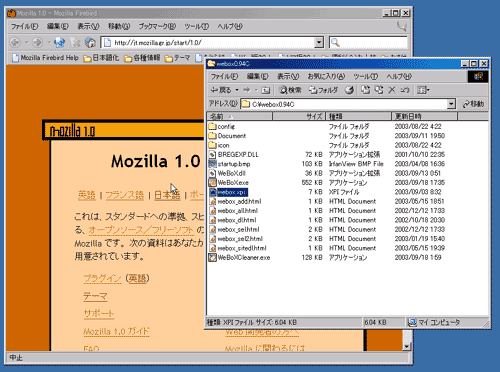Click フランス語 language link on page
Viewport: 500px width, 372px height.
[125, 195]
